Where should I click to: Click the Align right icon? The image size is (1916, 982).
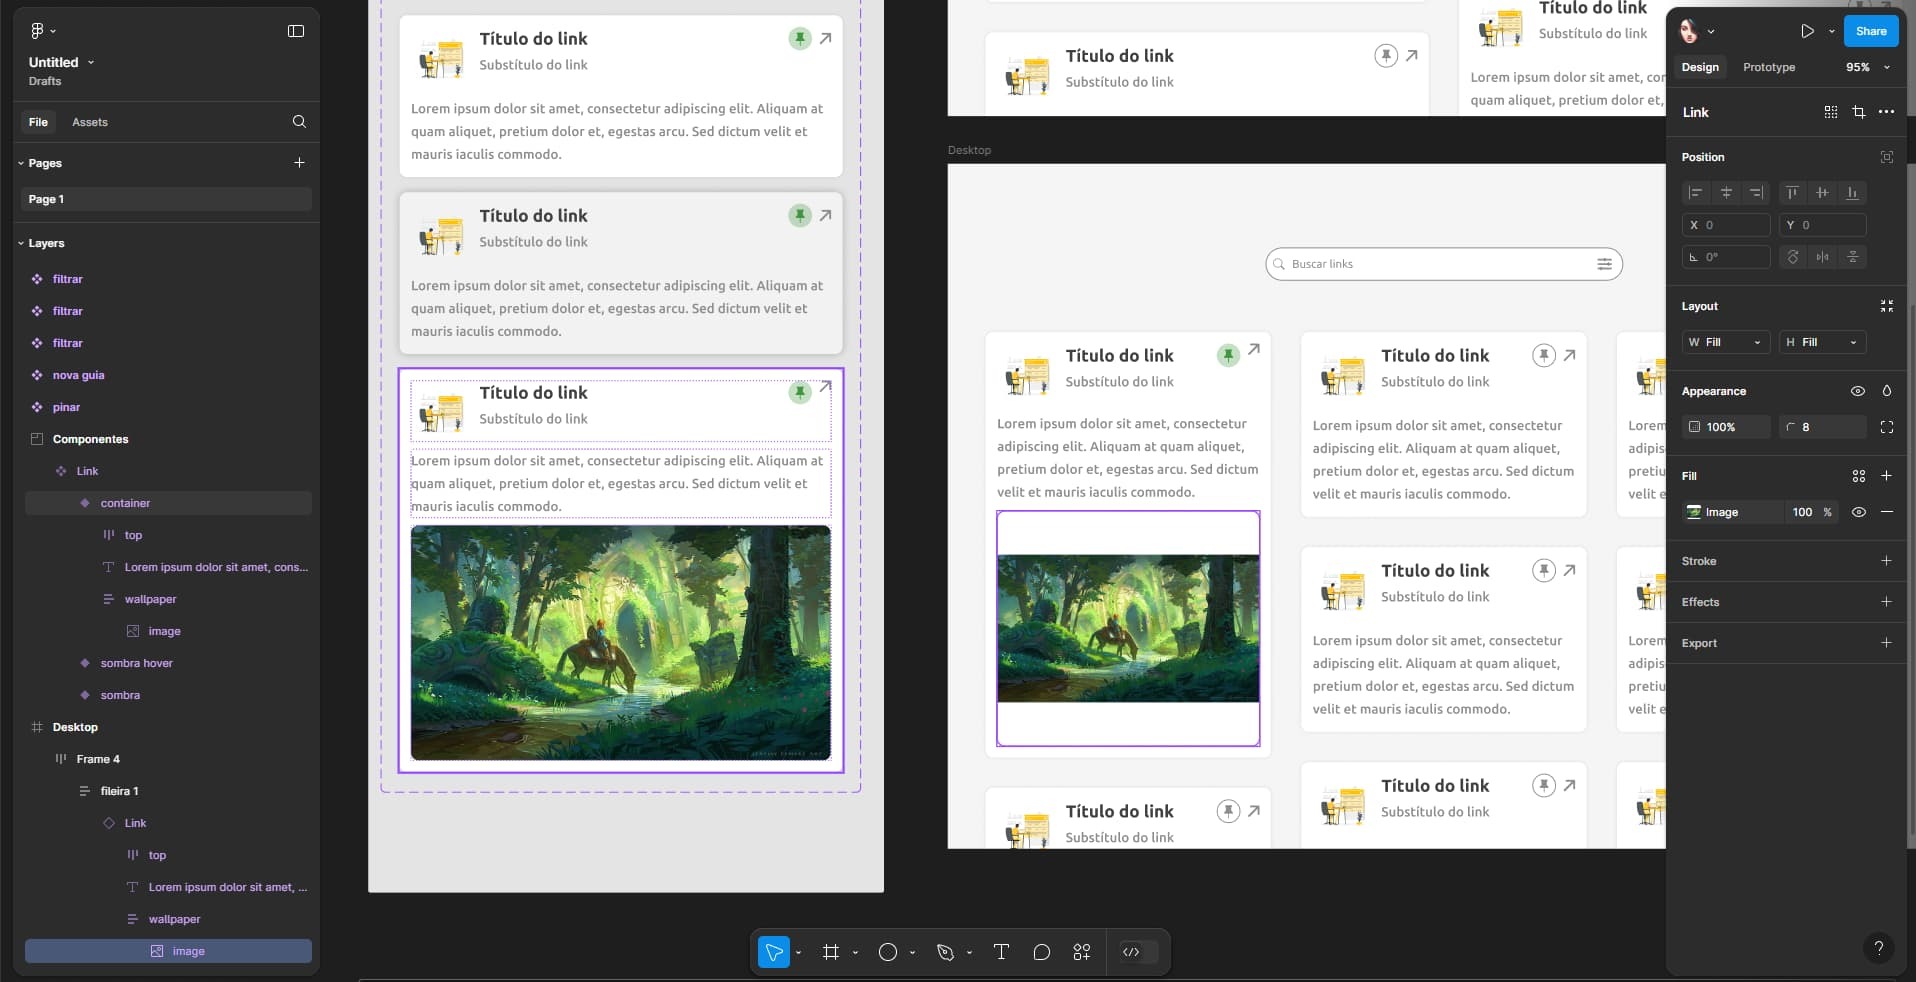[x=1756, y=192]
